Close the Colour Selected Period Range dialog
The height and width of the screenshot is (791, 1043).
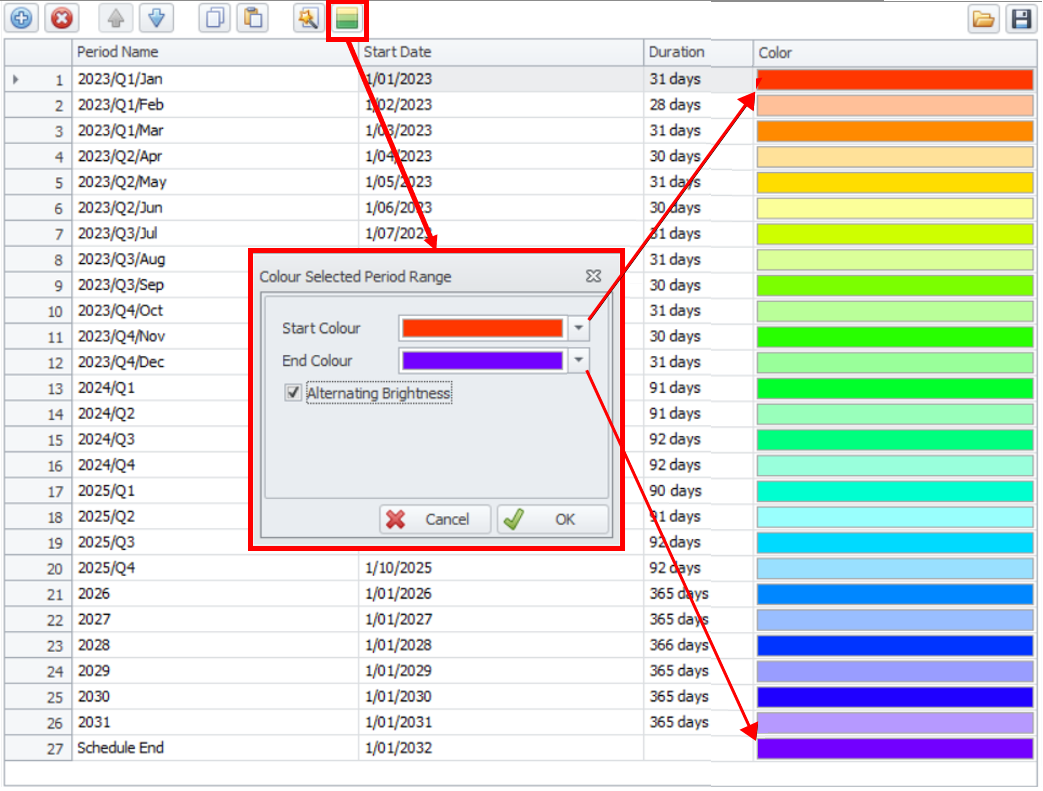pyautogui.click(x=593, y=276)
